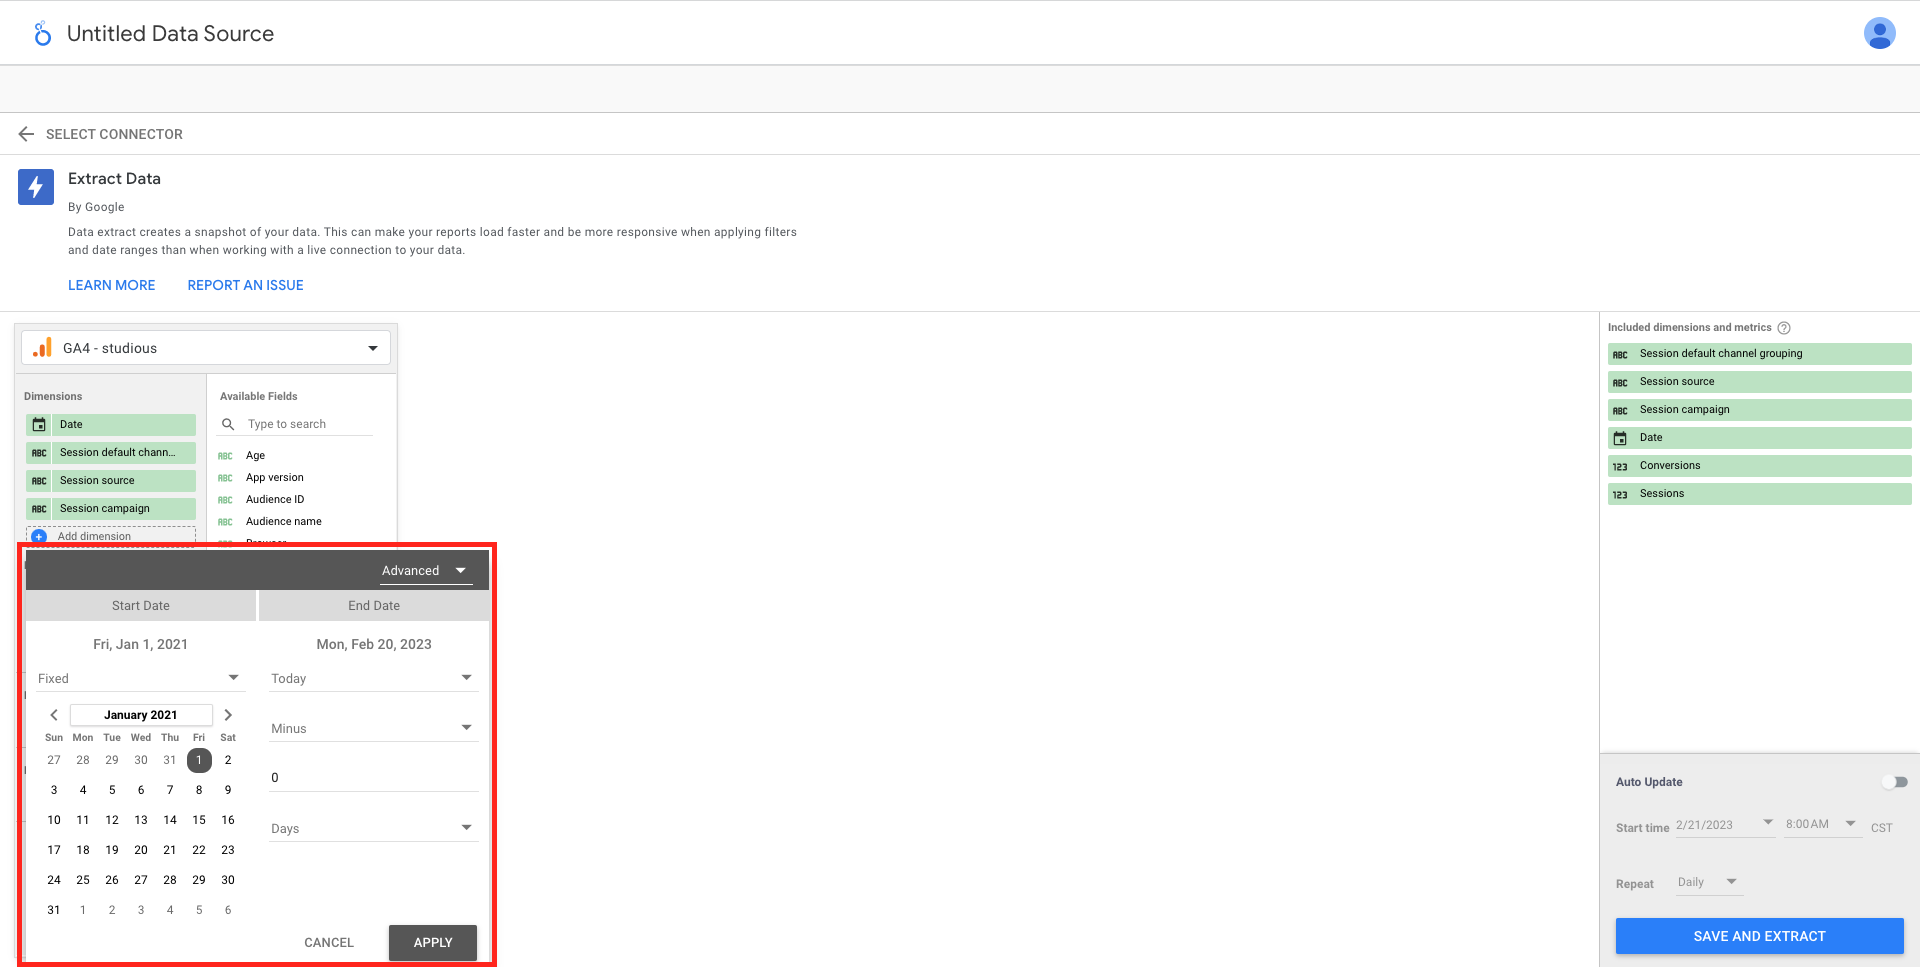This screenshot has width=1920, height=967.
Task: Toggle the Auto Update switch
Action: tap(1894, 782)
